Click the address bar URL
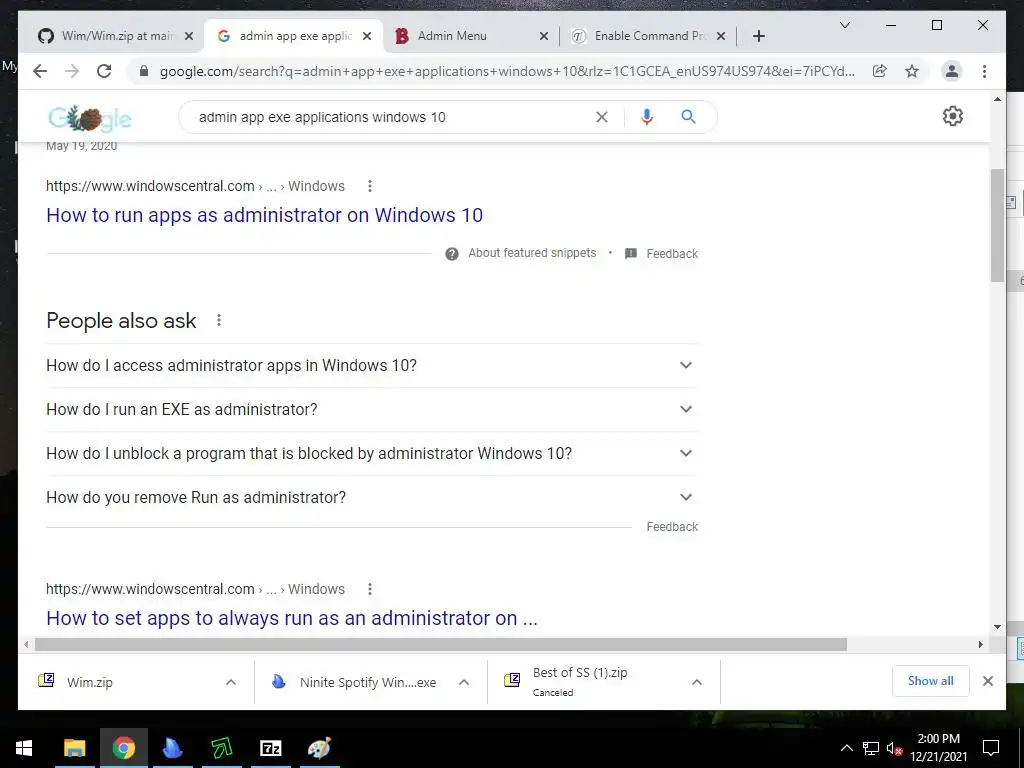This screenshot has height=768, width=1024. tap(507, 71)
